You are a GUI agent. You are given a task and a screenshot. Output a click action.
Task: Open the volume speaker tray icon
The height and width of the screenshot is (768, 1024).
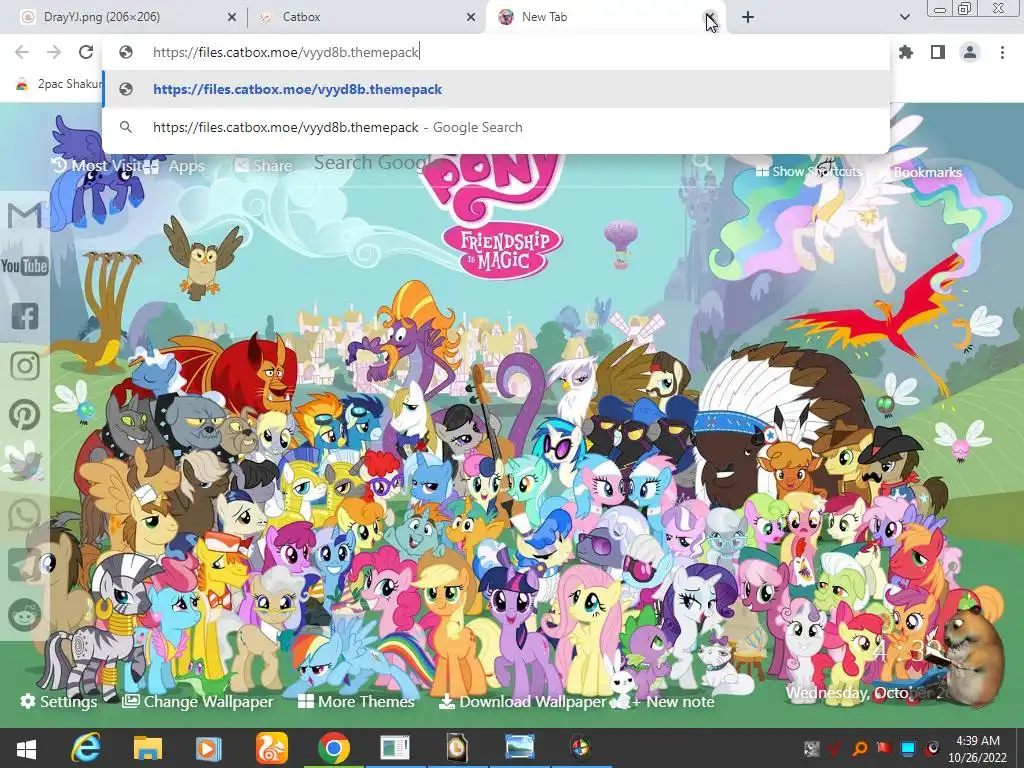pos(933,748)
